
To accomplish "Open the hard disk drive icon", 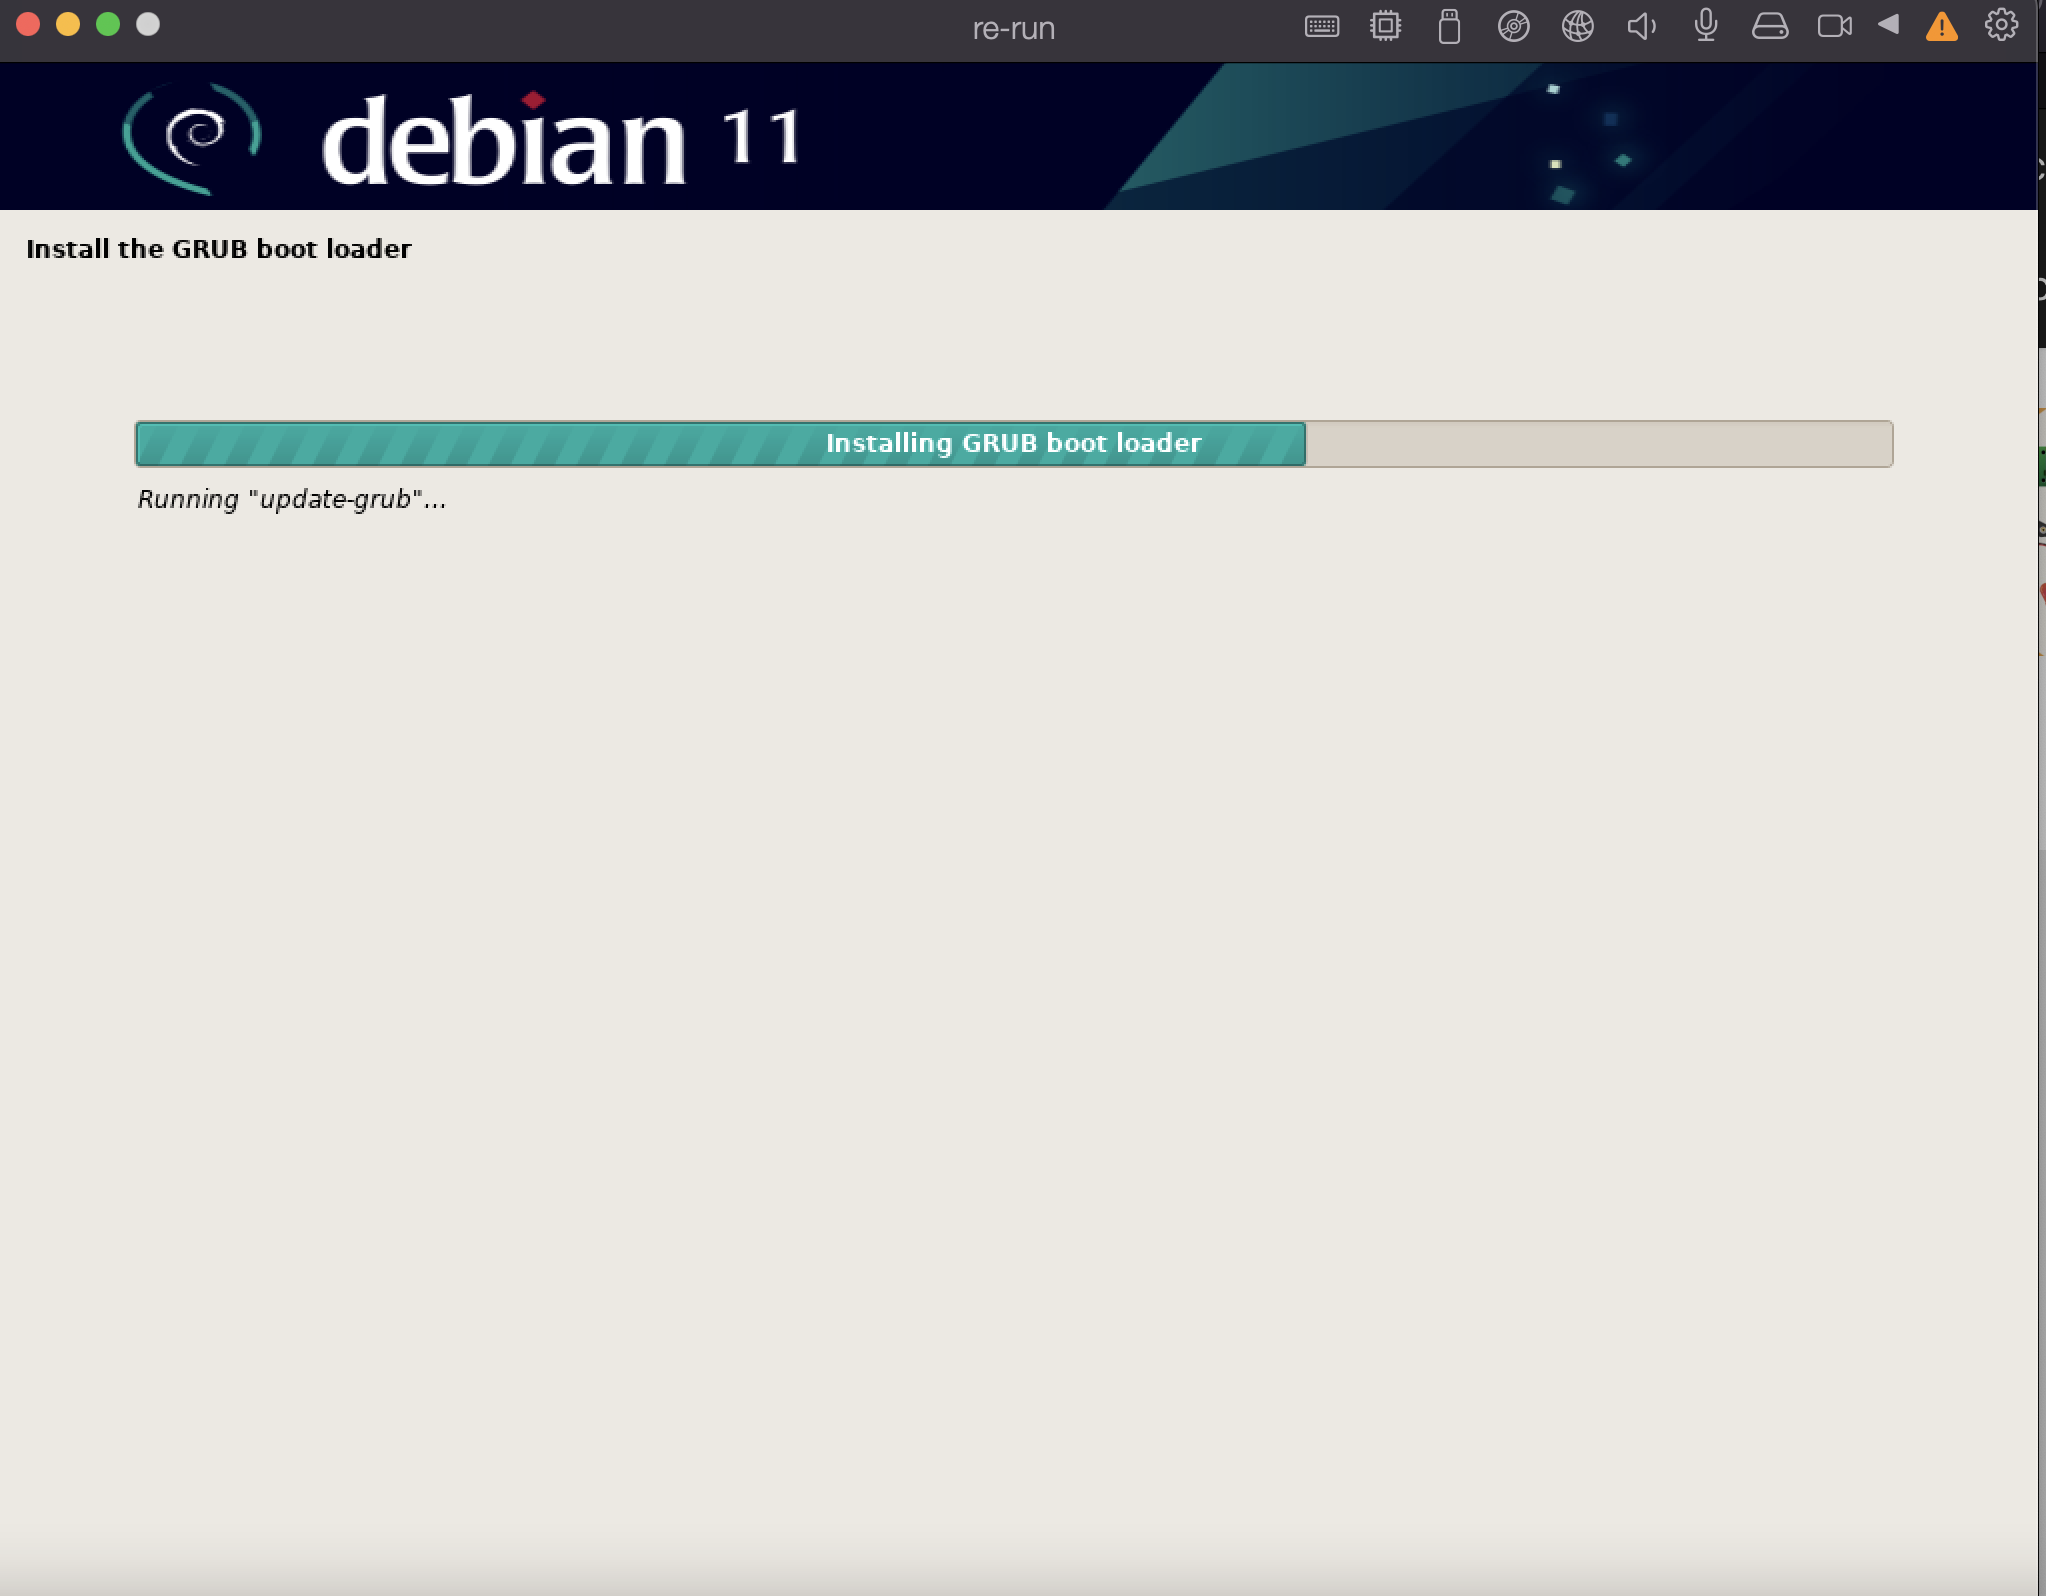I will tap(1770, 26).
